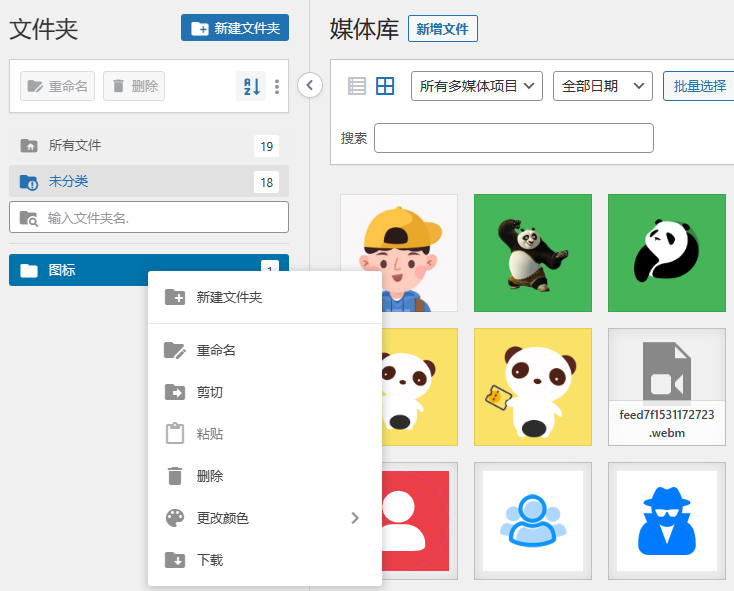Click the folder-arrow icon beside 剪切
Screen dimensions: 734x591
175,392
